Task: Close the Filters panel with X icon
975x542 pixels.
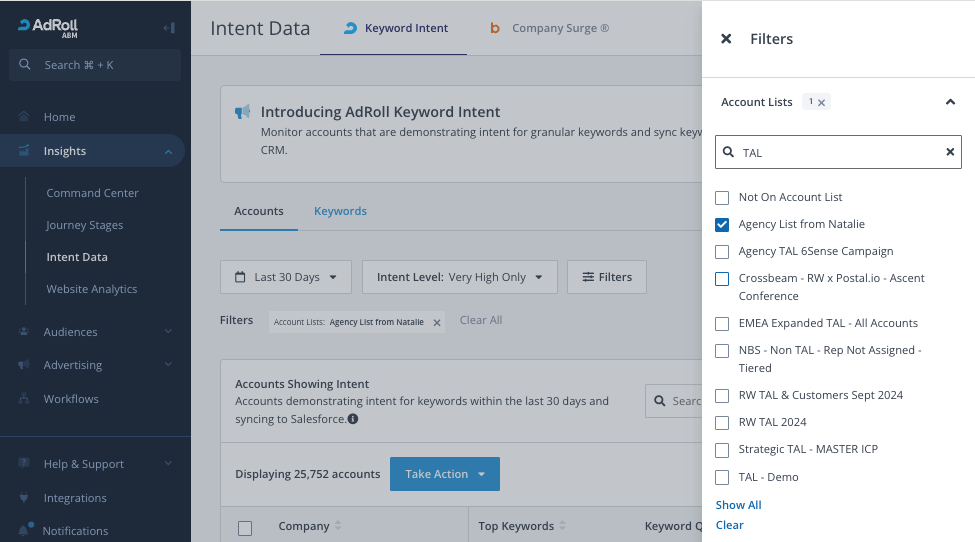Action: [726, 39]
